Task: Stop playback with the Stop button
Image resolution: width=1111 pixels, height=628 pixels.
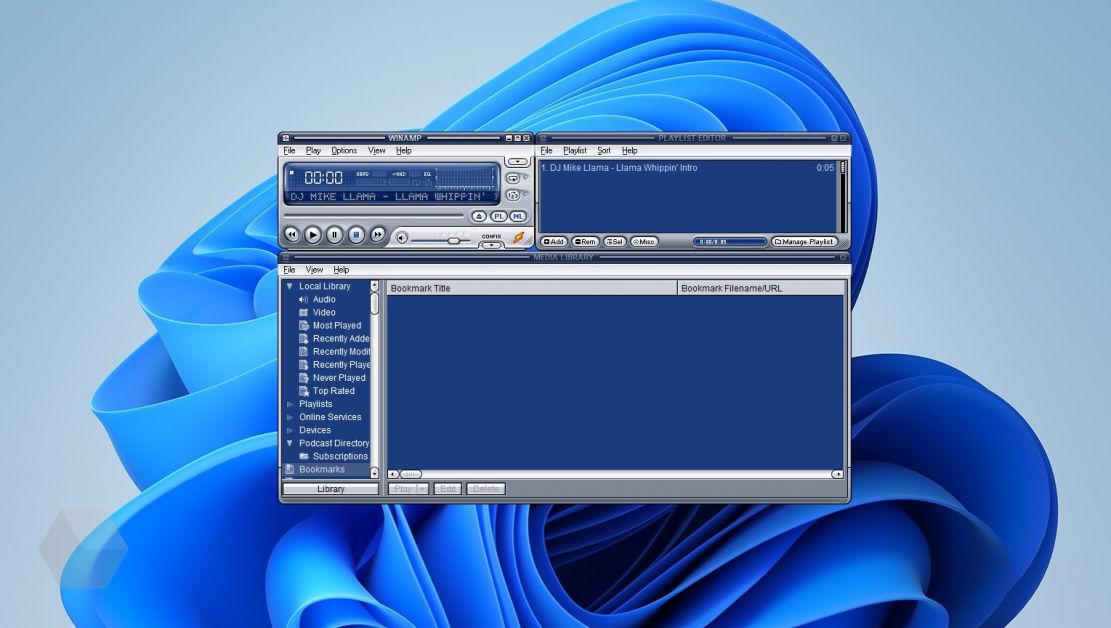Action: click(x=356, y=235)
